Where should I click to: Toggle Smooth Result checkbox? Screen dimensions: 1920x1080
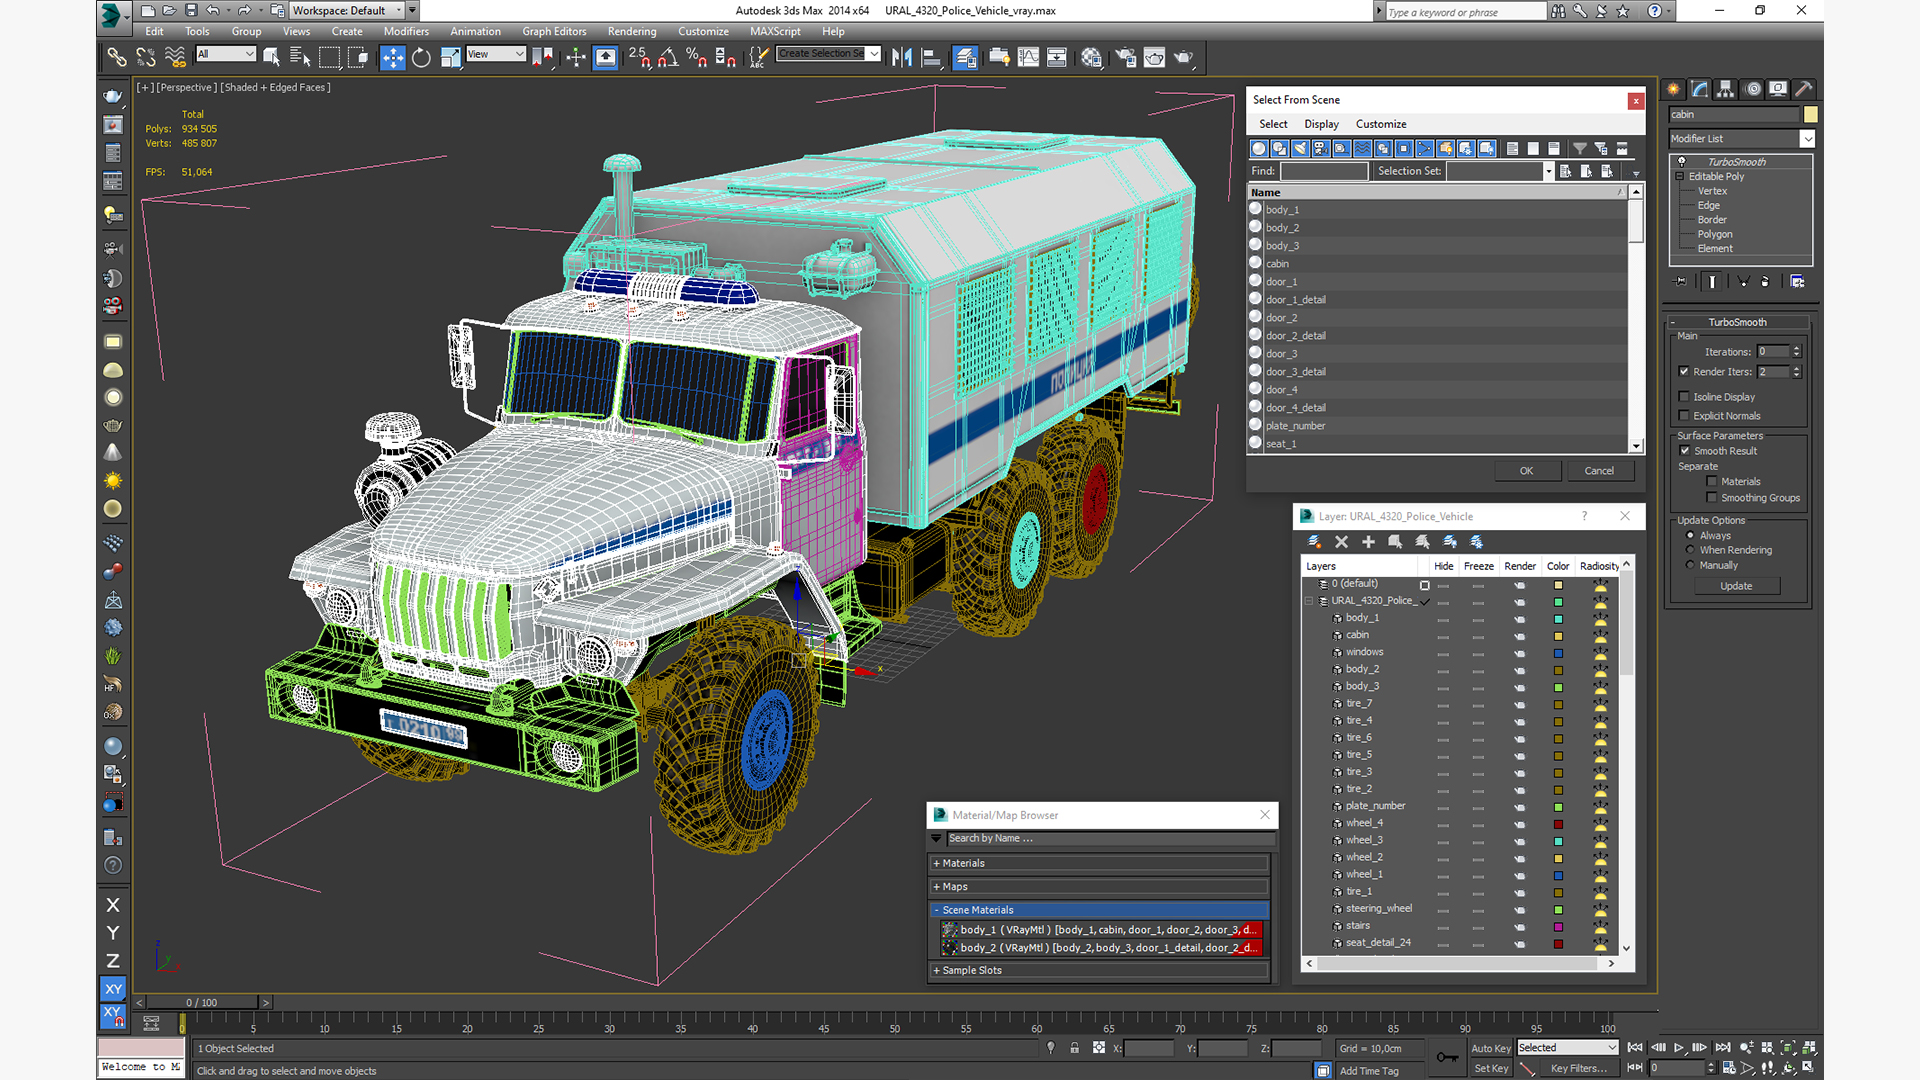click(1684, 451)
